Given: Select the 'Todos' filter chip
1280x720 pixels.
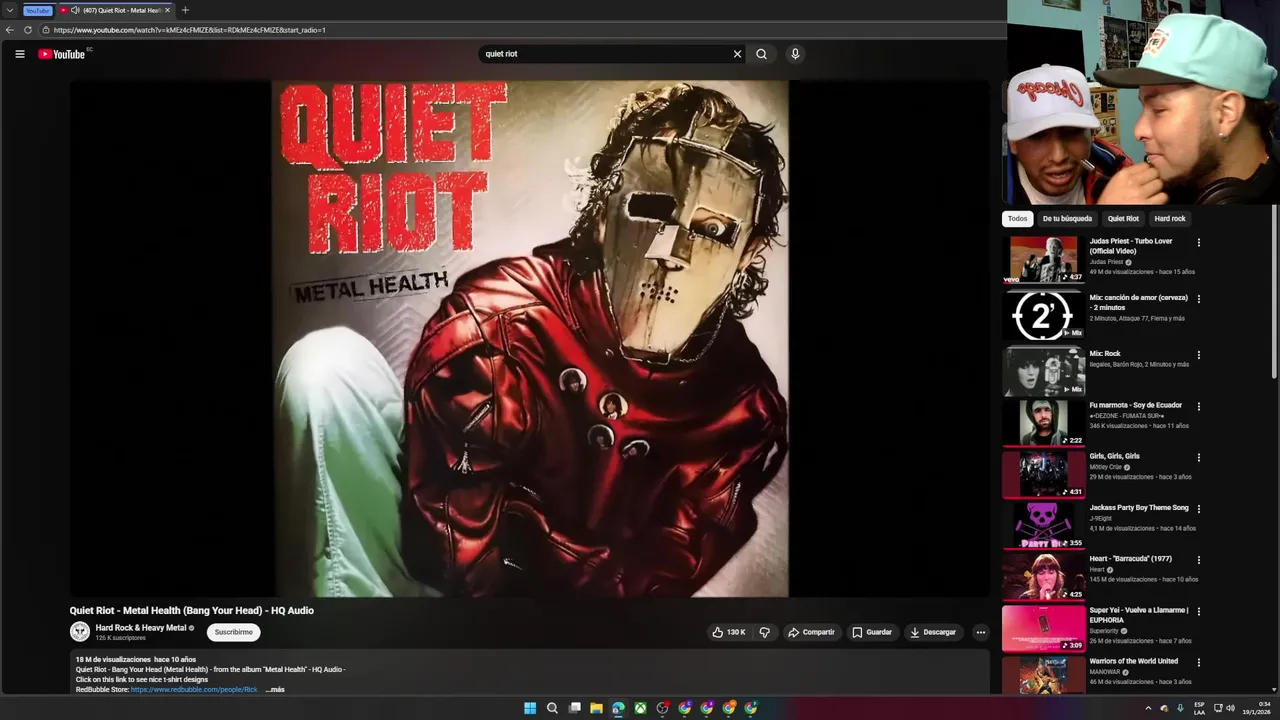Looking at the screenshot, I should pyautogui.click(x=1017, y=219).
